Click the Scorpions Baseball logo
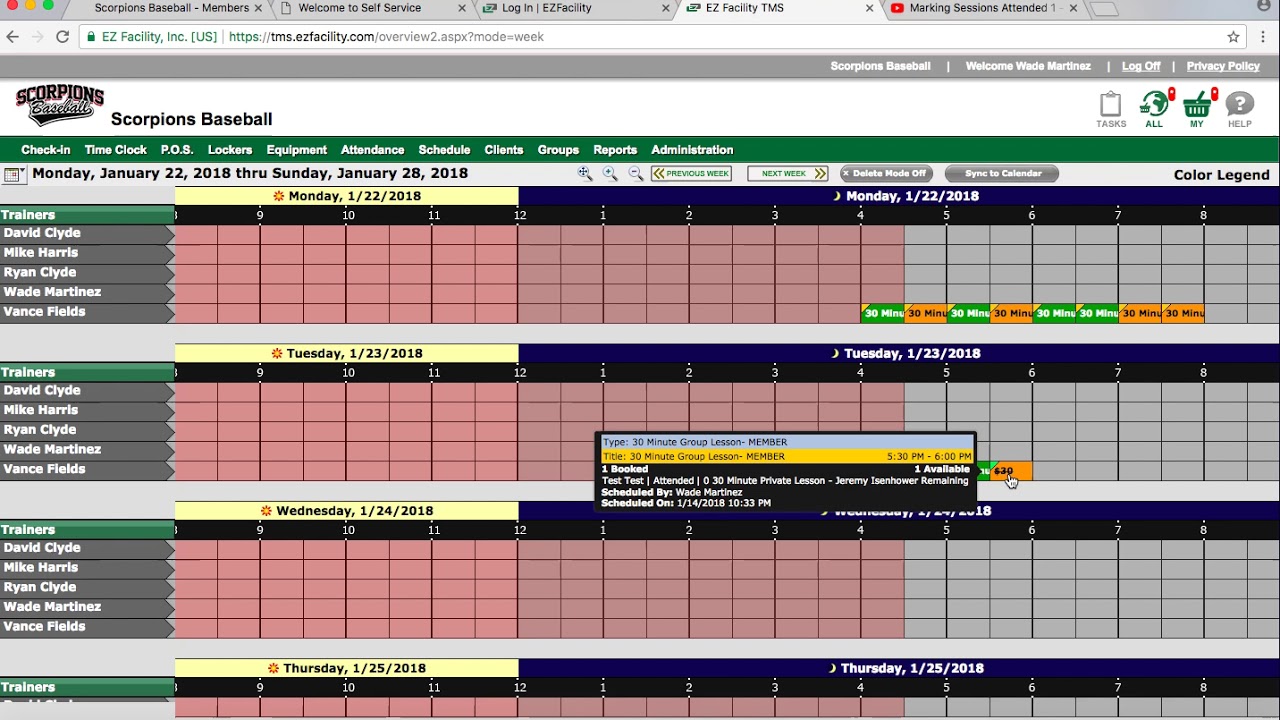The width and height of the screenshot is (1280, 720). click(x=60, y=105)
